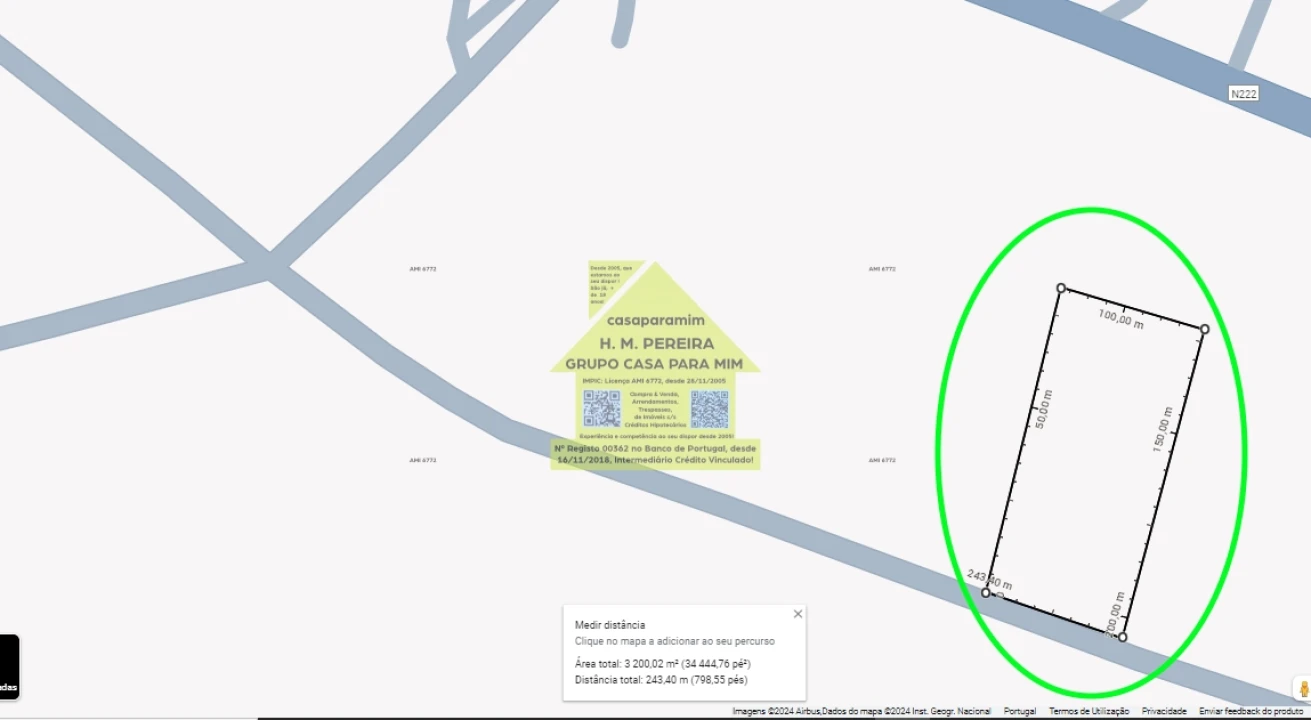Close the Medir distância panel
The width and height of the screenshot is (1311, 720).
(797, 614)
